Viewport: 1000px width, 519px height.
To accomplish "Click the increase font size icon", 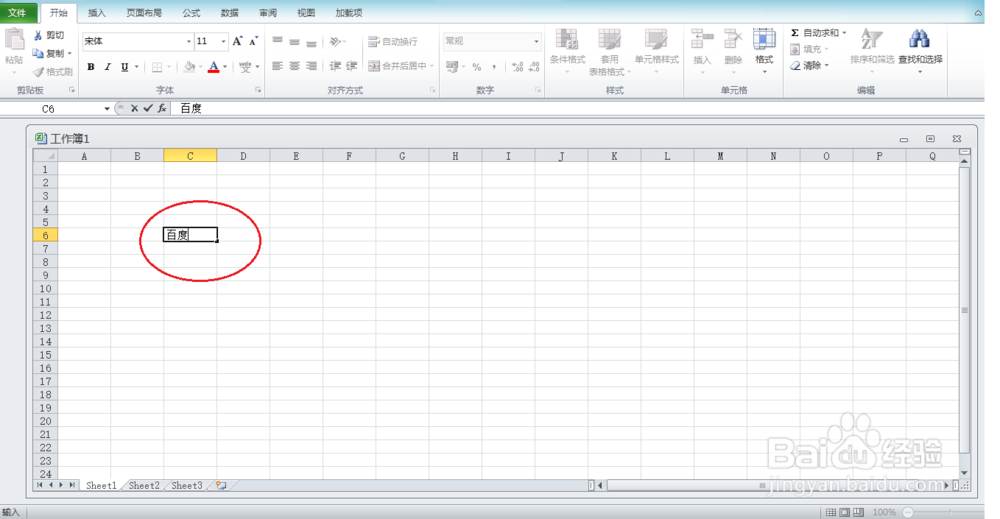I will (237, 41).
